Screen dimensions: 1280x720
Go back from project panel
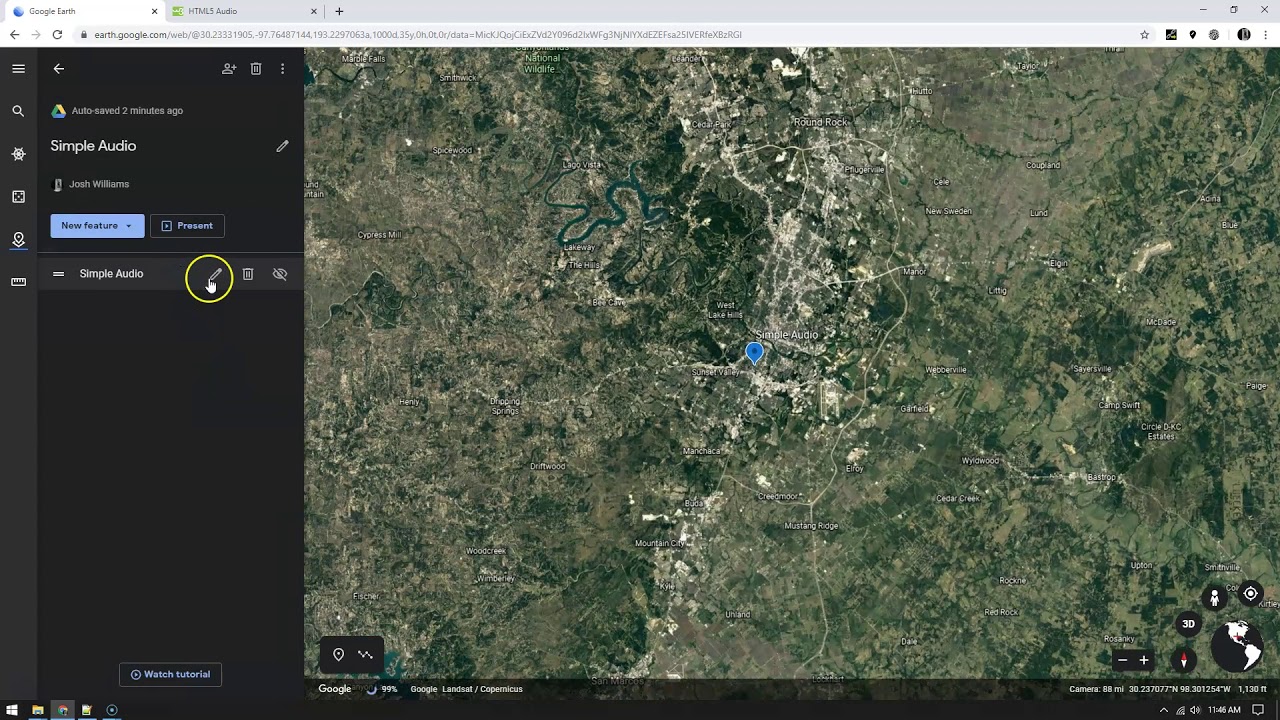coord(59,69)
